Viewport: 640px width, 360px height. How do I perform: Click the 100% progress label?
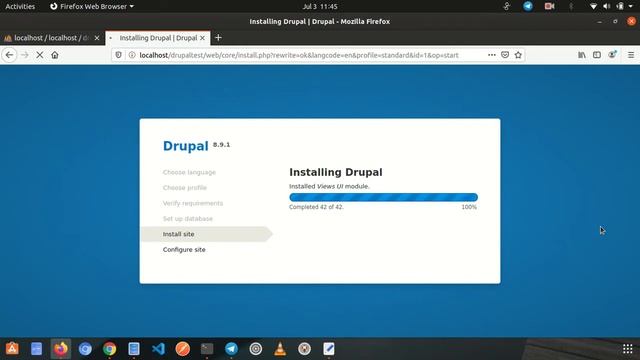pyautogui.click(x=469, y=207)
